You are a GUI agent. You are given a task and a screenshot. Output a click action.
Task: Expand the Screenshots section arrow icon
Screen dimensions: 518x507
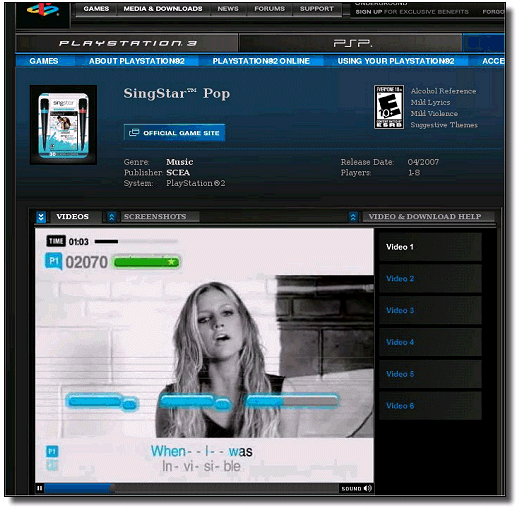pos(112,217)
